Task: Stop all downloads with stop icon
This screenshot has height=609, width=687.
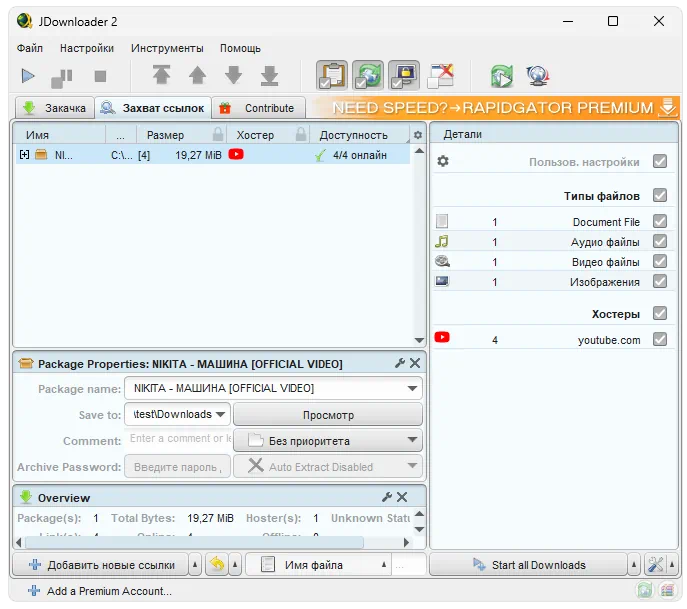Action: tap(100, 76)
